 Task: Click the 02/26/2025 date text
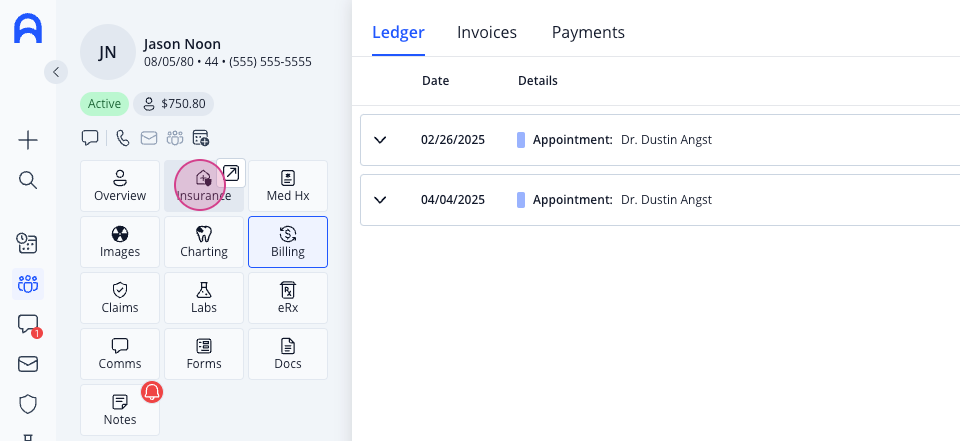pyautogui.click(x=453, y=140)
